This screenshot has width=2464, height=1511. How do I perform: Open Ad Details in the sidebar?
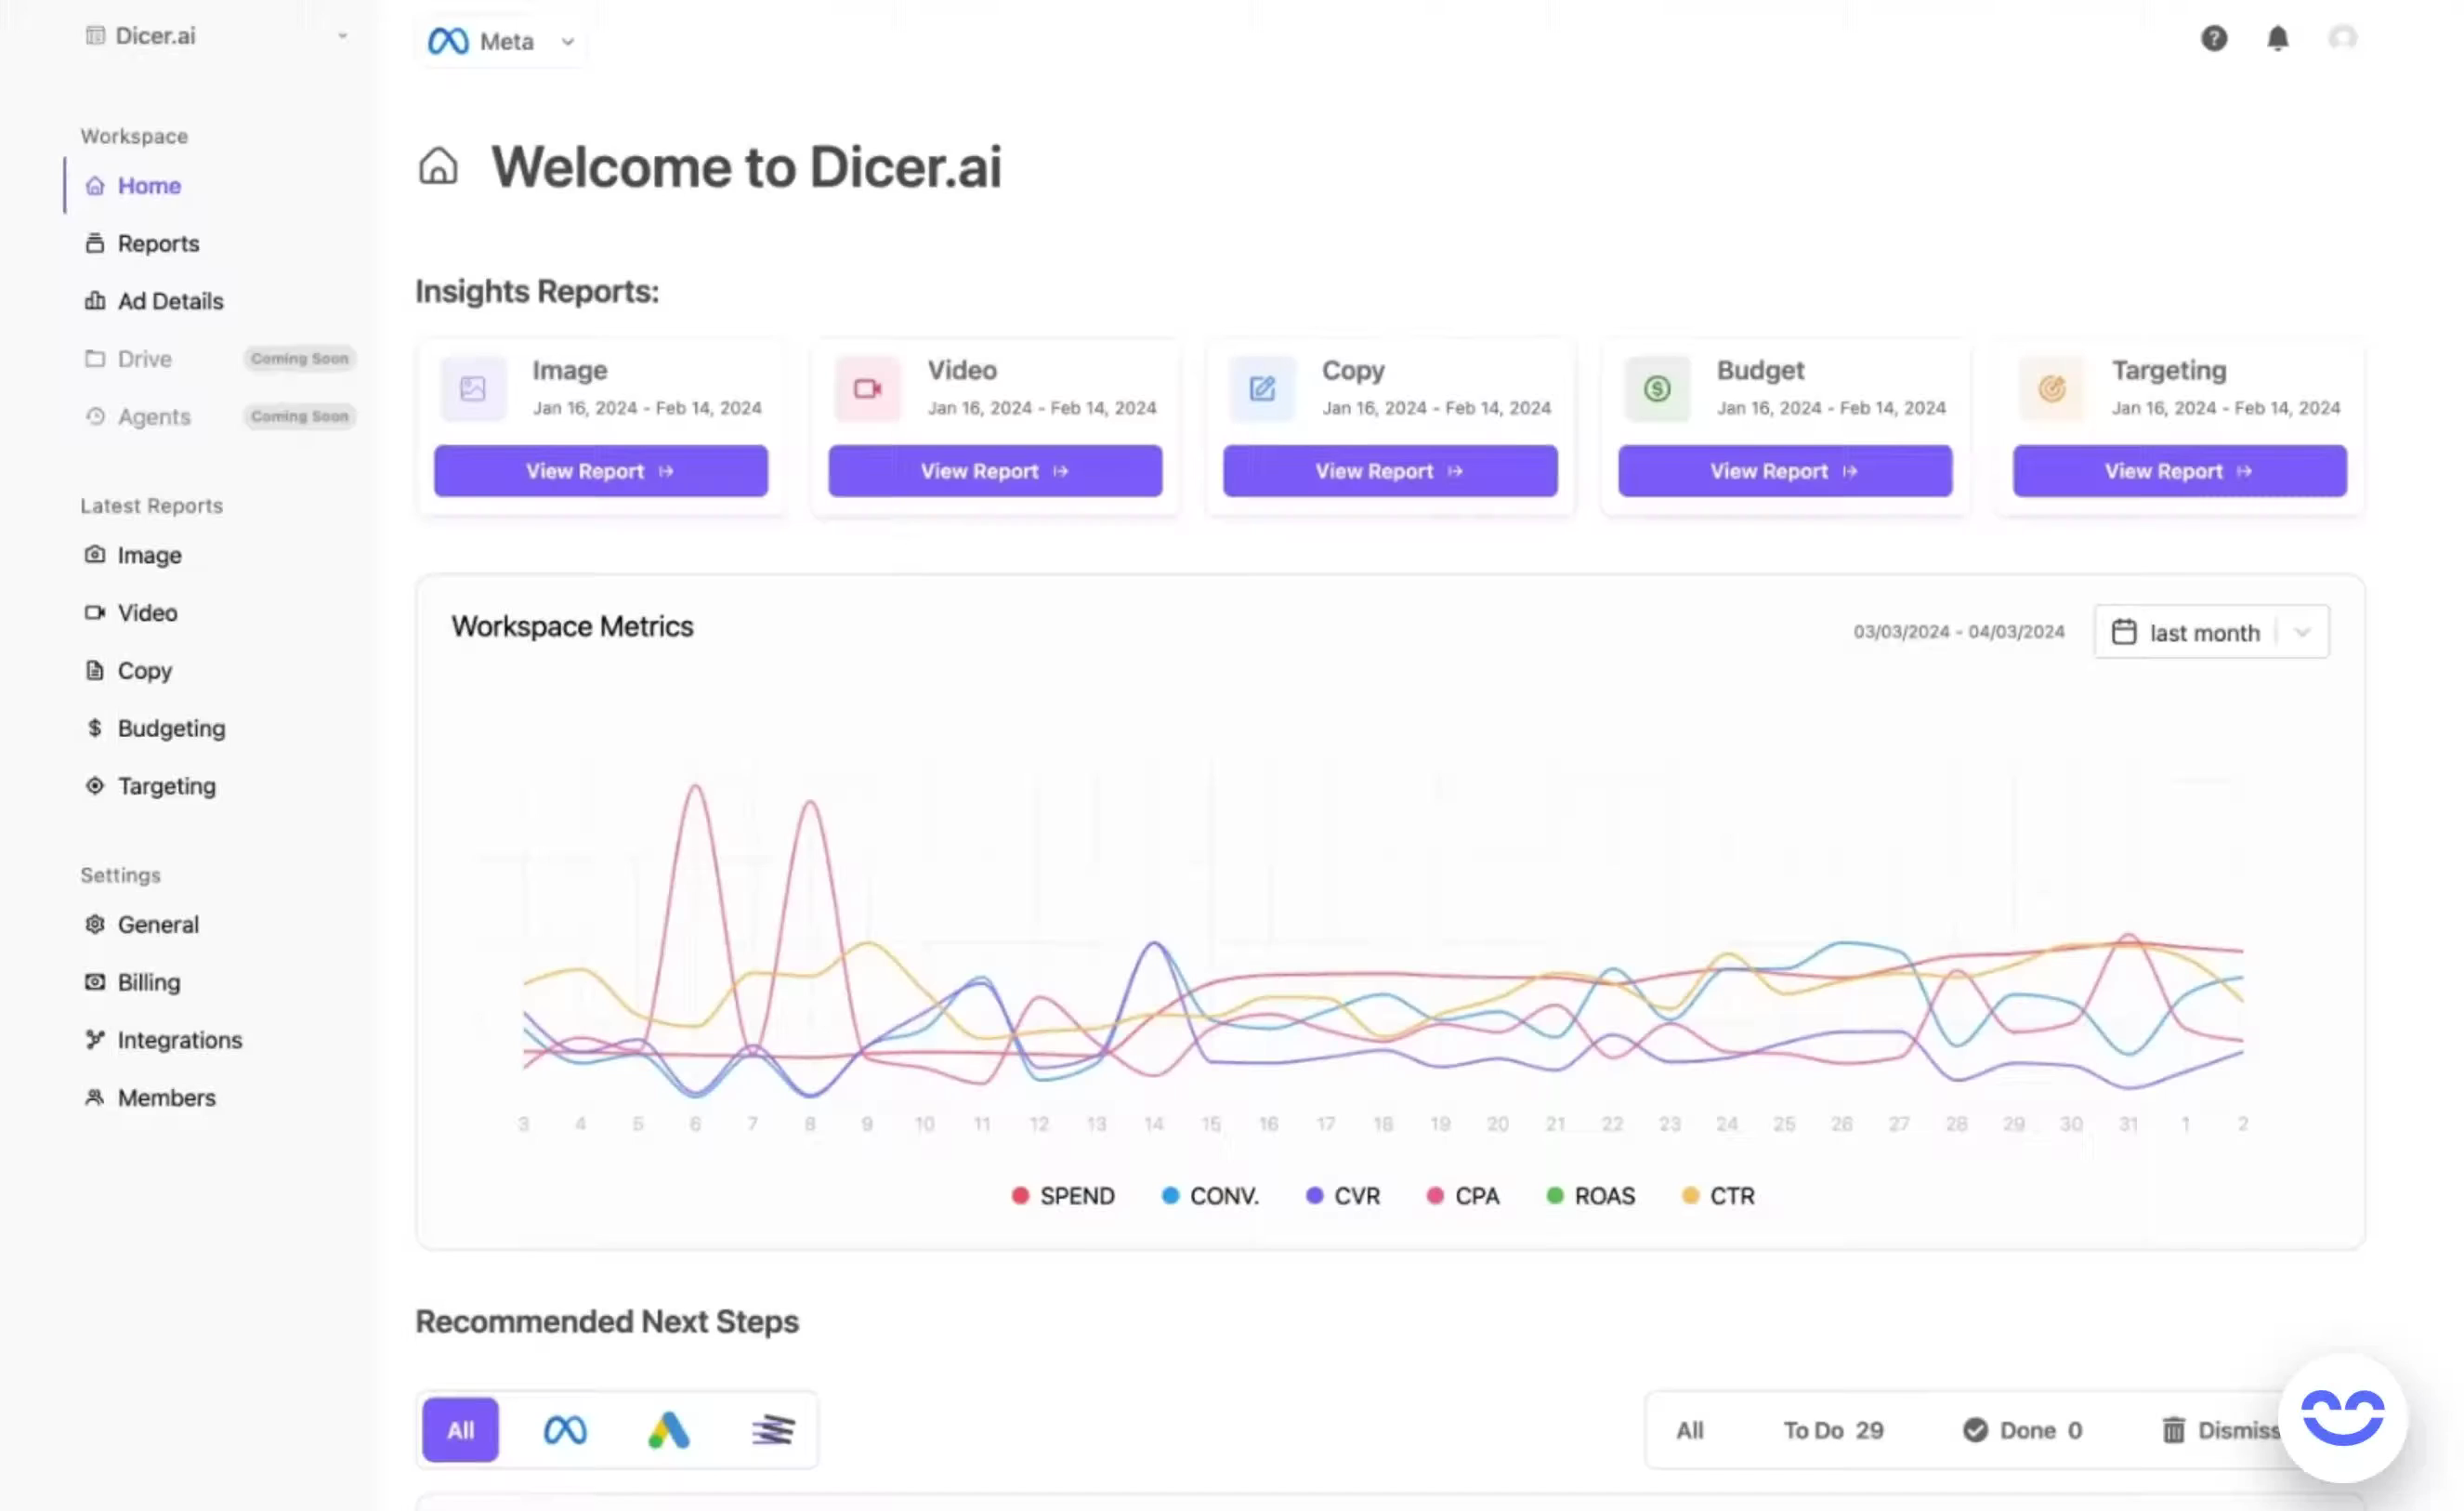tap(170, 301)
